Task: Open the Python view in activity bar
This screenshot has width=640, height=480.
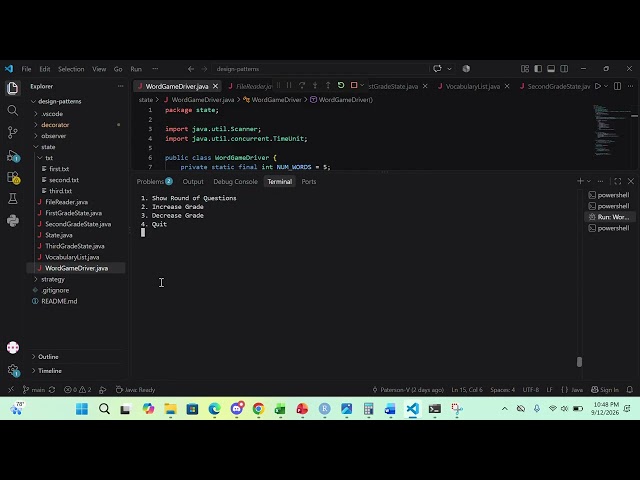Action: click(x=13, y=221)
